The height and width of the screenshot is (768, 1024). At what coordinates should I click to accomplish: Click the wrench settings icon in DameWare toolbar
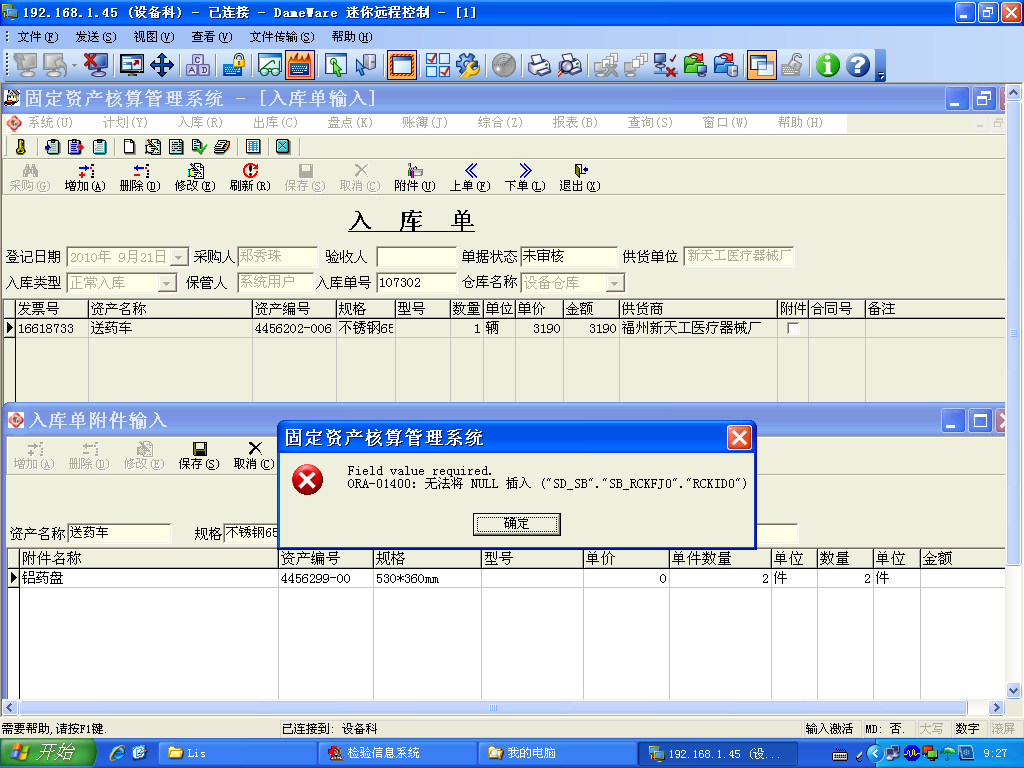coord(468,65)
